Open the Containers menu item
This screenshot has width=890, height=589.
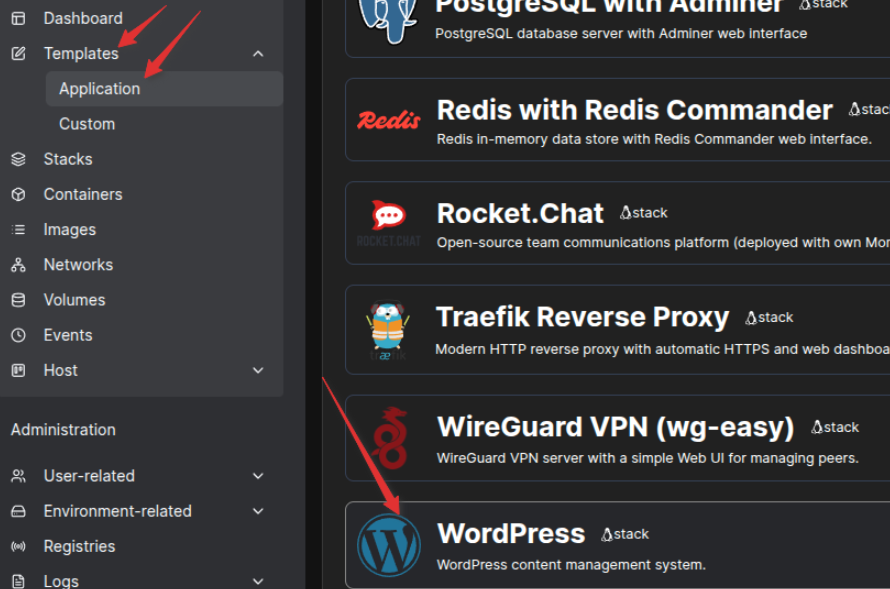[x=83, y=194]
